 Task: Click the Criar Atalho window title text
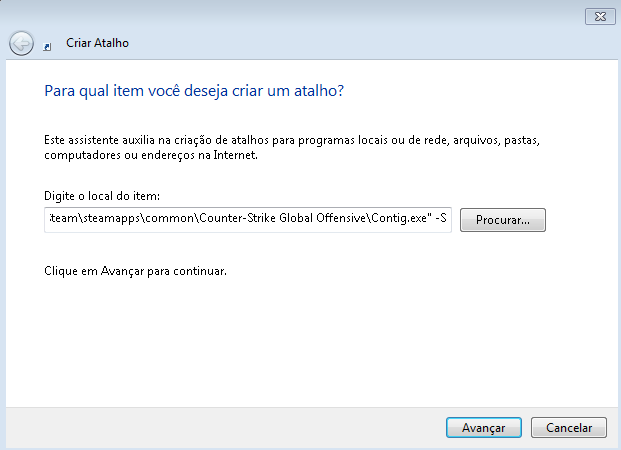pyautogui.click(x=98, y=44)
